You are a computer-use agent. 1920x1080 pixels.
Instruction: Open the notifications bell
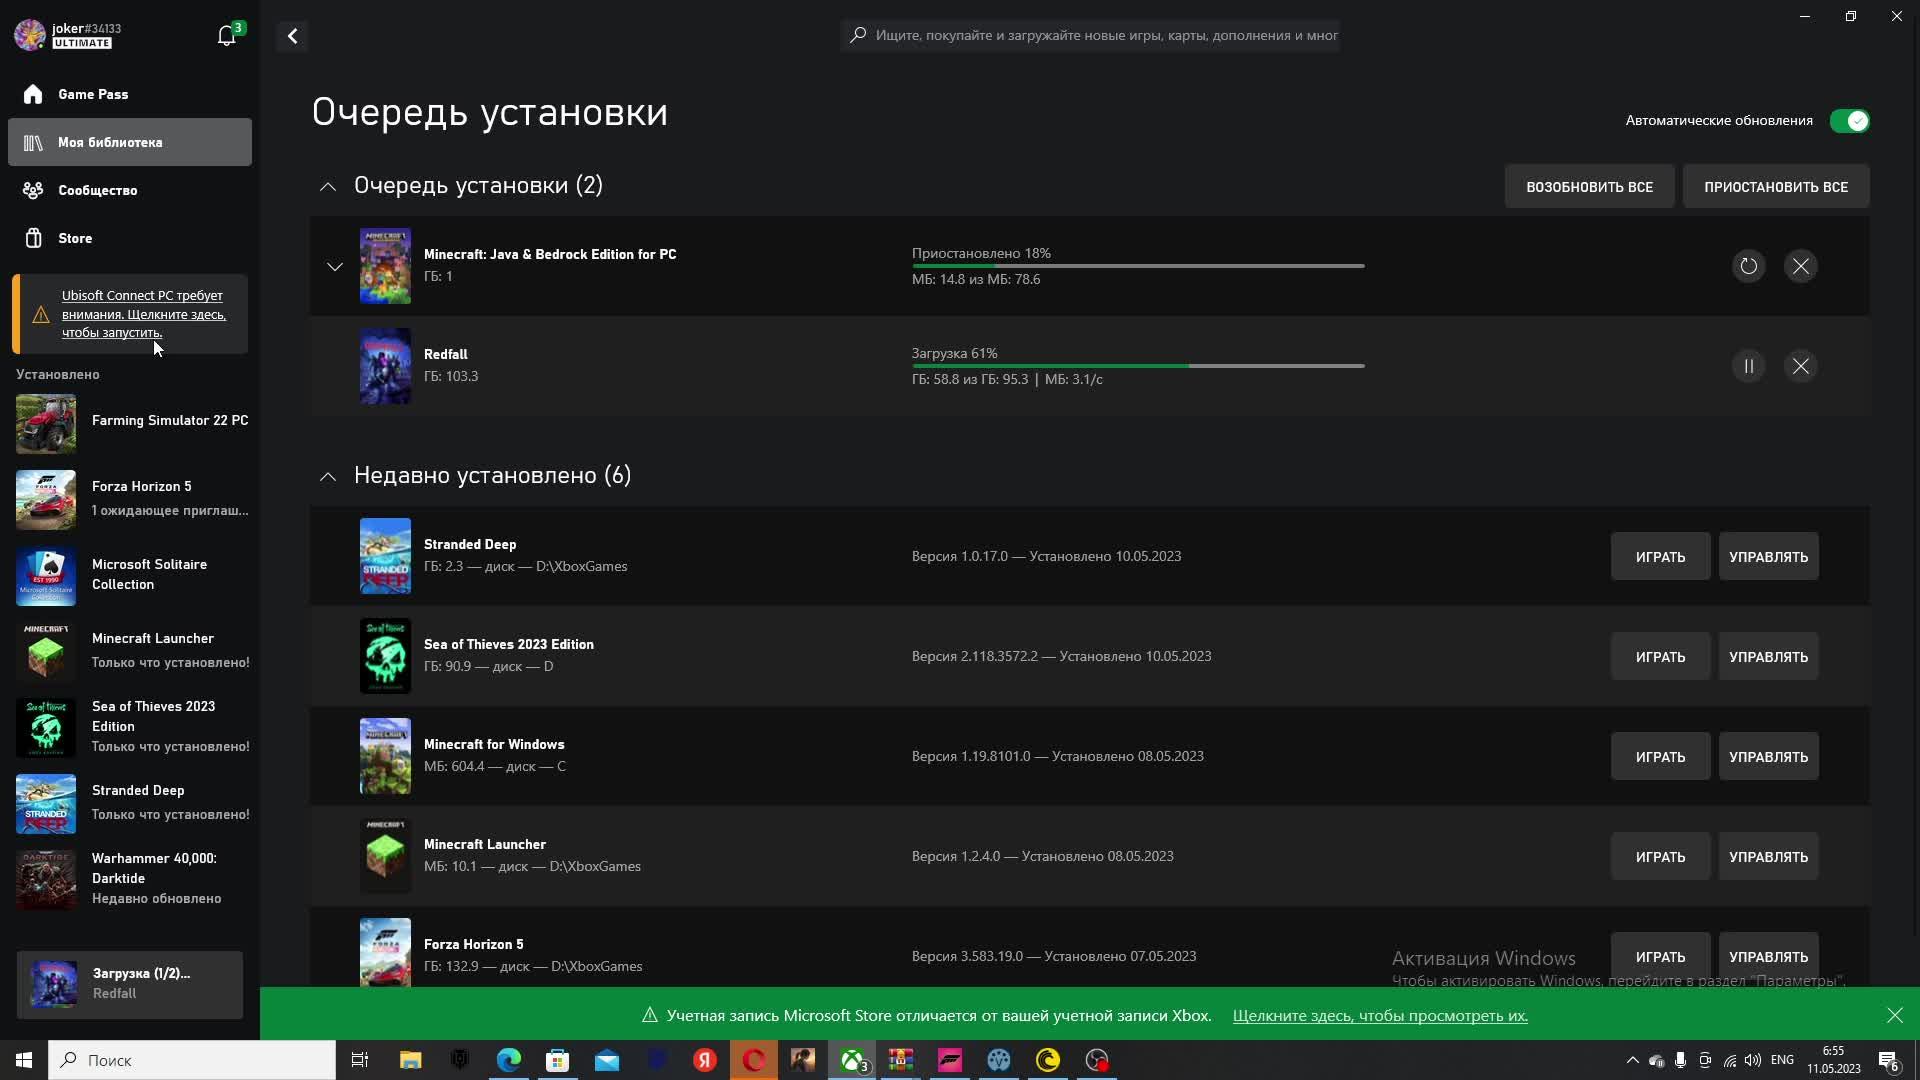pyautogui.click(x=227, y=36)
